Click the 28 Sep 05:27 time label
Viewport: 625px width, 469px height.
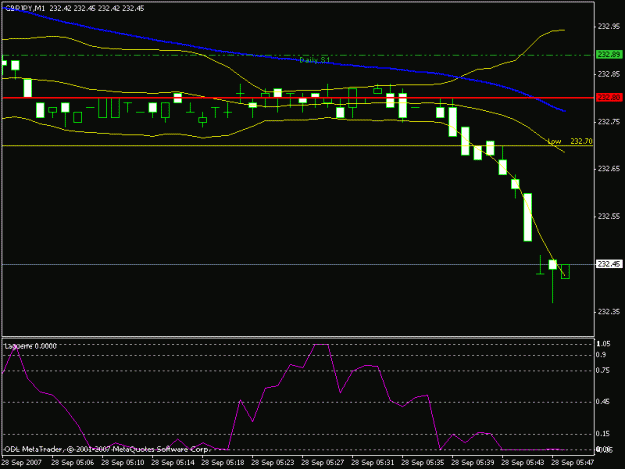[322, 463]
